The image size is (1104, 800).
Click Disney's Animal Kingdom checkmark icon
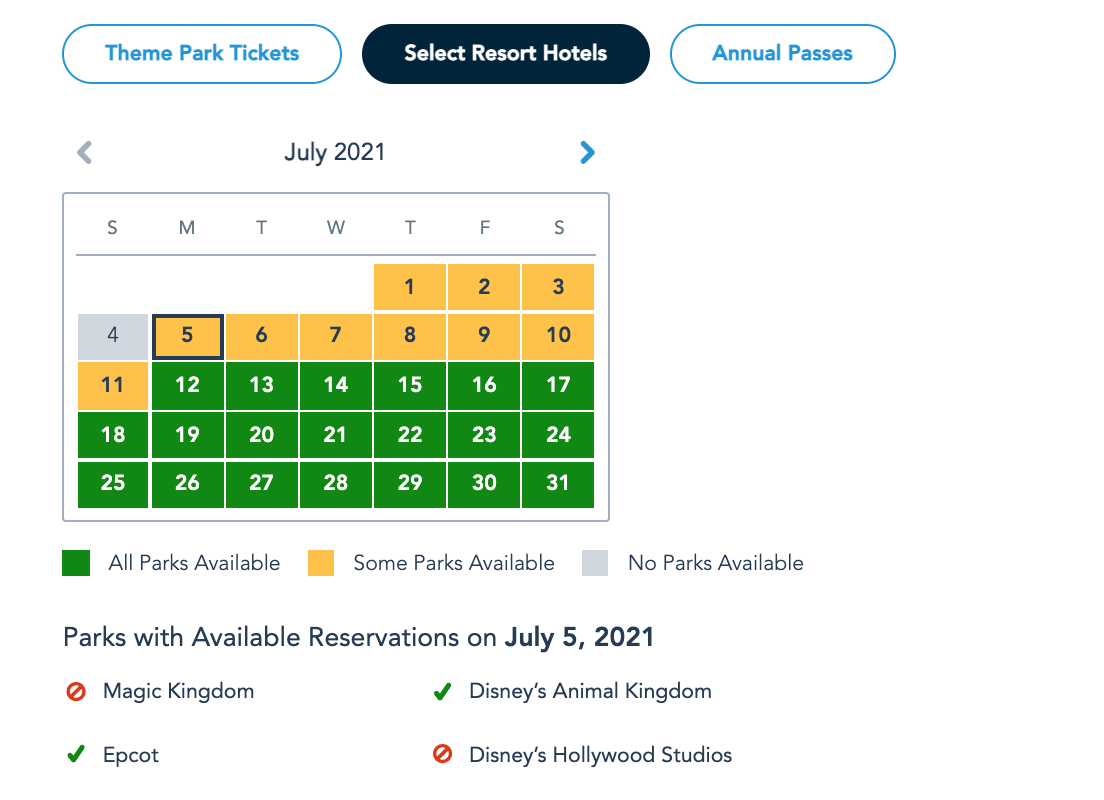[442, 691]
